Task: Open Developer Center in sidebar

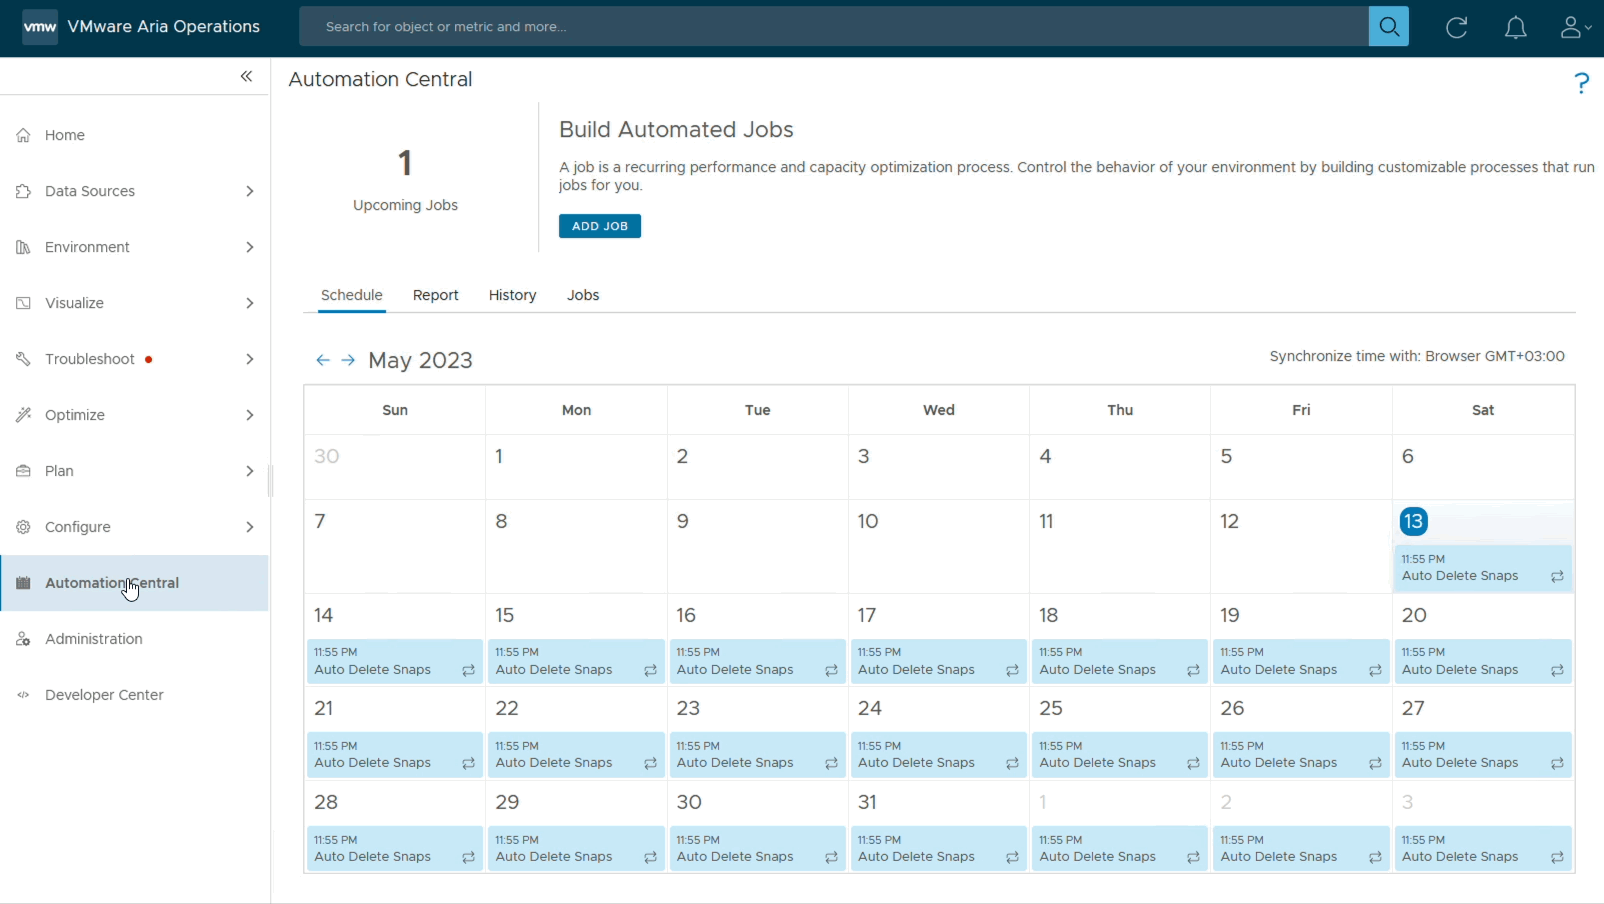Action: [x=104, y=695]
